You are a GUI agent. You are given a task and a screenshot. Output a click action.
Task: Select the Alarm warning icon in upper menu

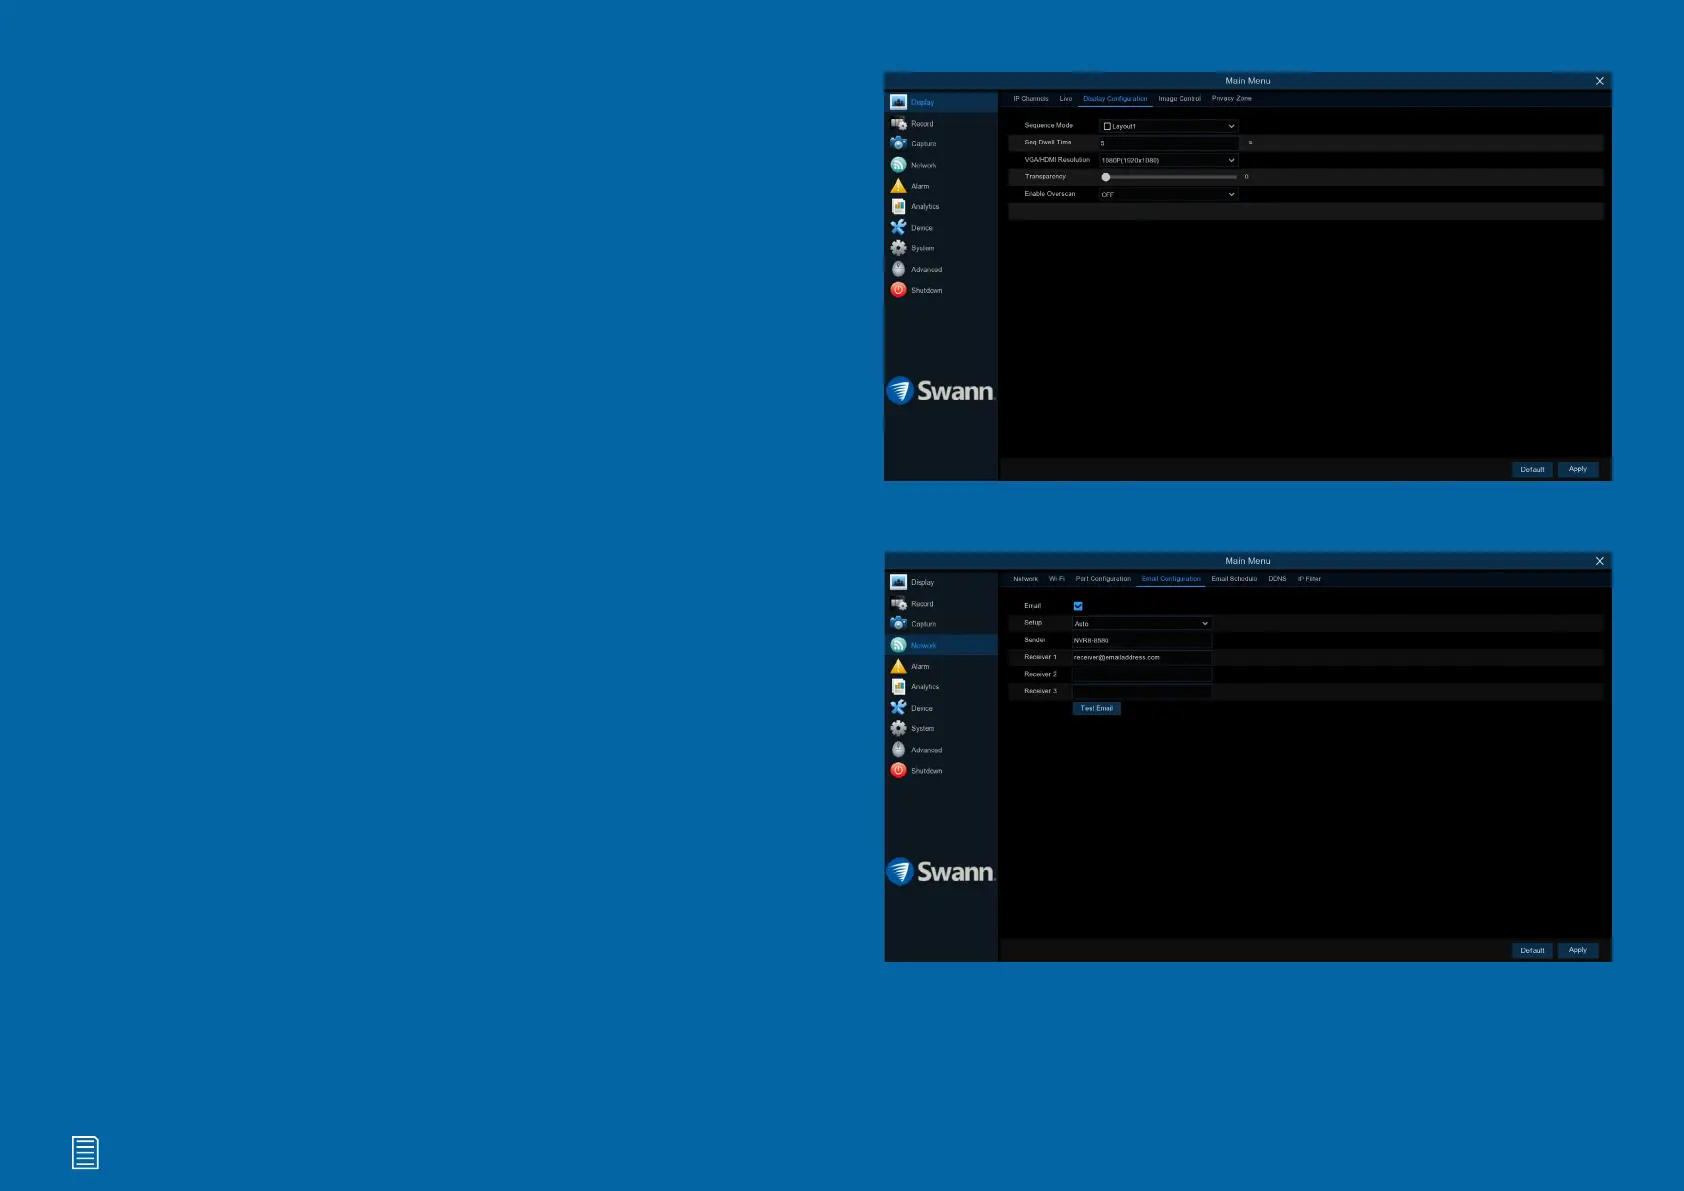tap(898, 186)
